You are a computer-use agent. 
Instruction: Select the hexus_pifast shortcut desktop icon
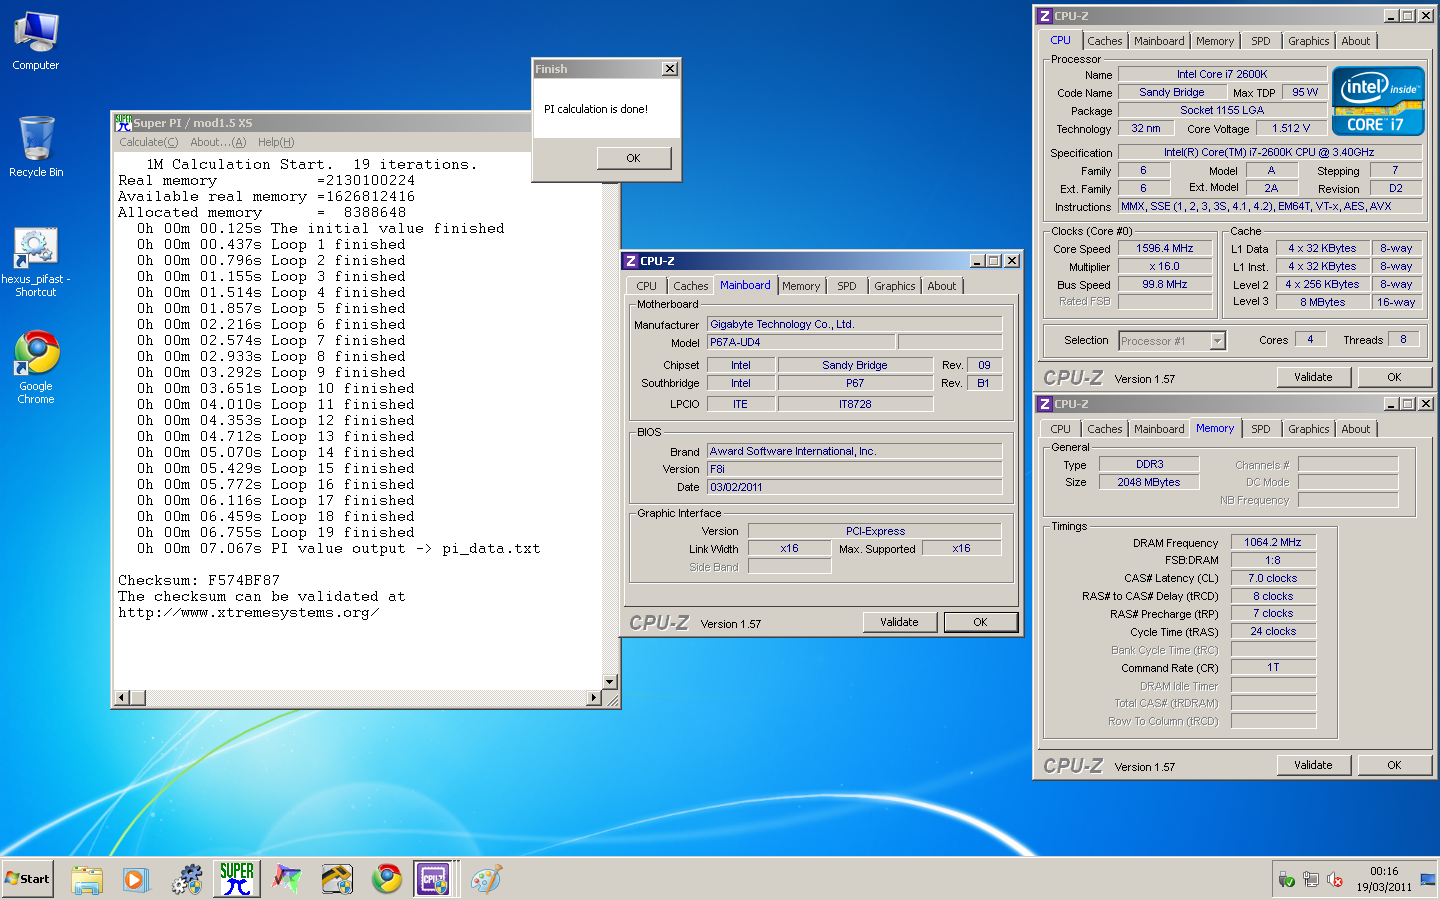point(36,262)
